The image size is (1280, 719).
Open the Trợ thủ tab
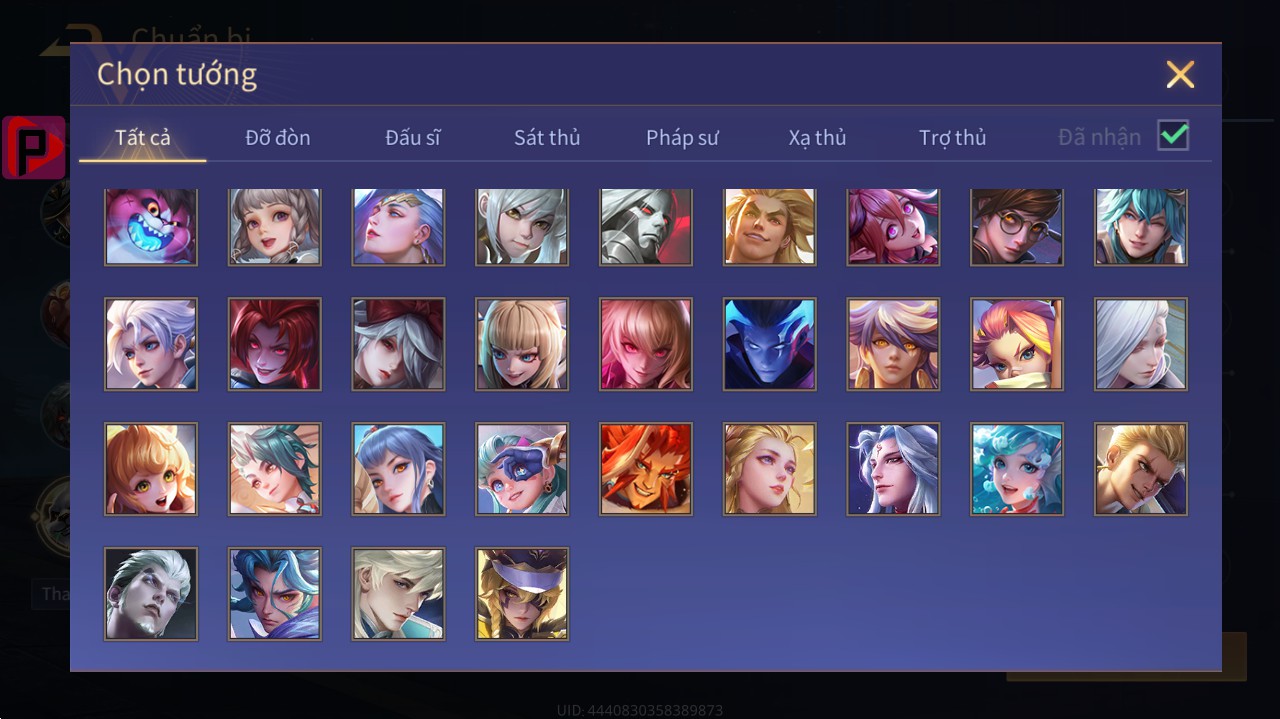tap(953, 138)
